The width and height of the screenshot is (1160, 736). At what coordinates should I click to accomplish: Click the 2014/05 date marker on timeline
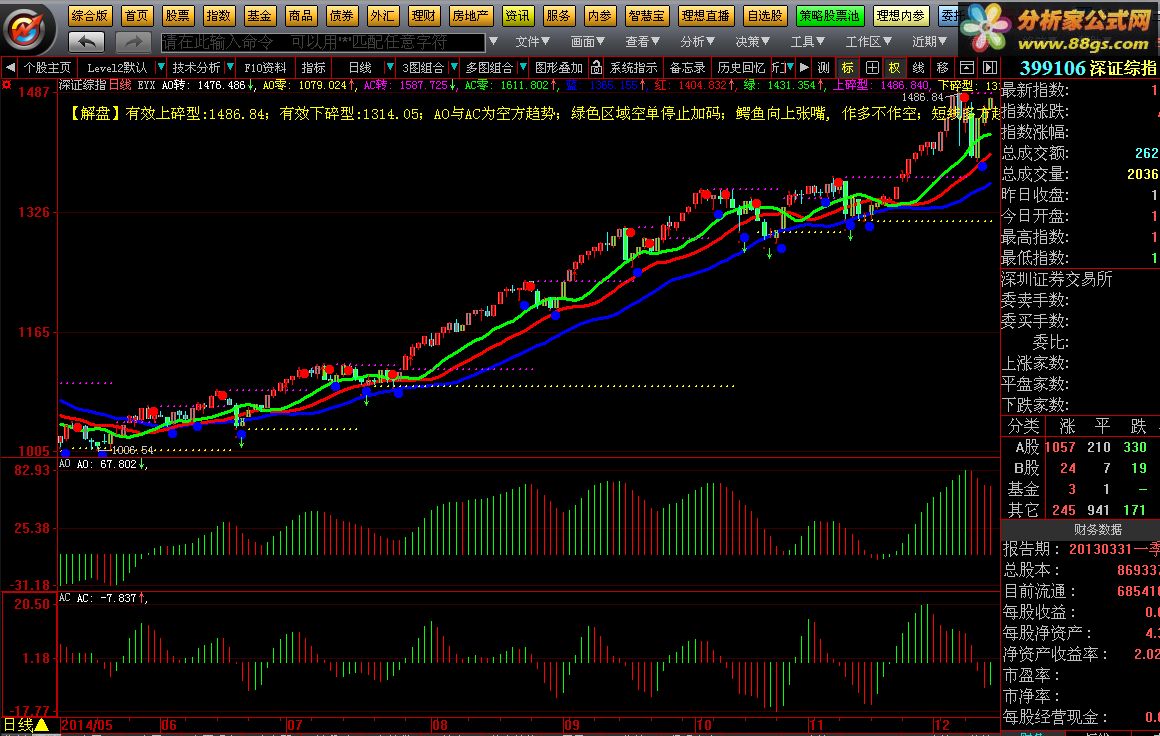pos(87,725)
